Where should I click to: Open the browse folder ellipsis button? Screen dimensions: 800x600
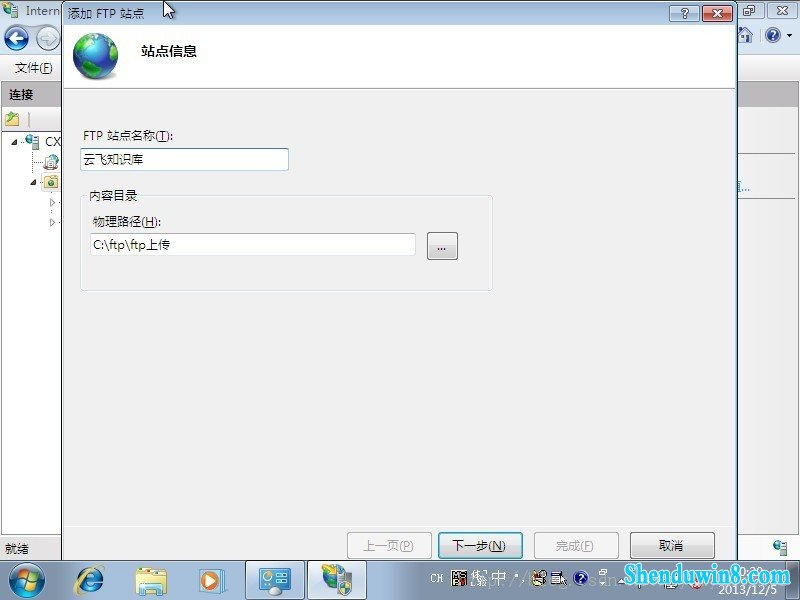pos(442,246)
